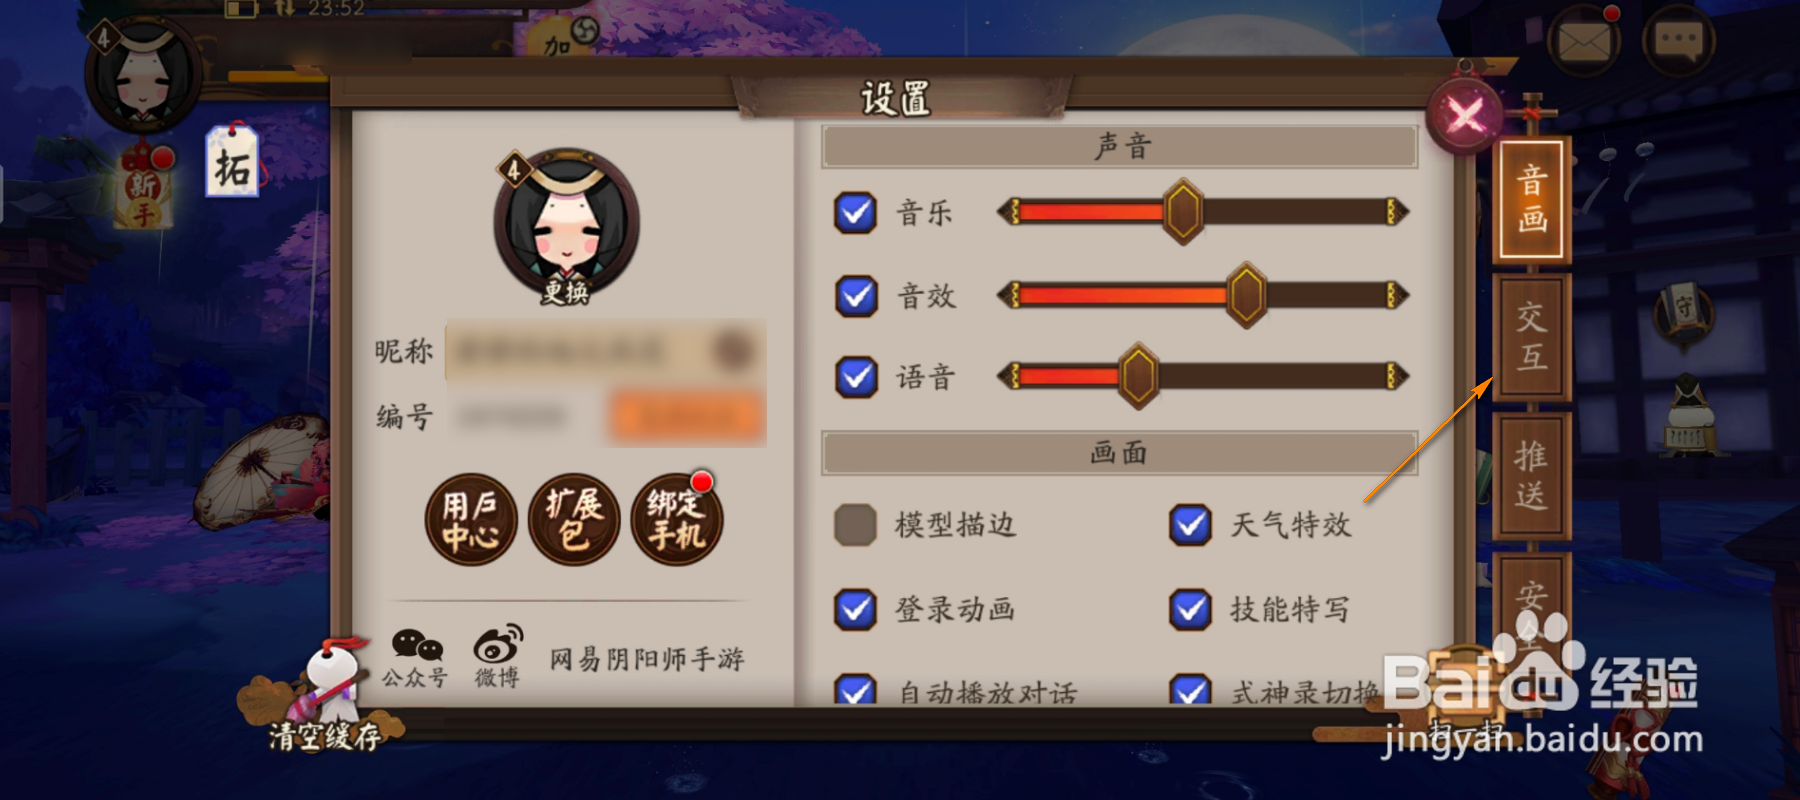Viewport: 1800px width, 800px height.
Task: Uncheck the 音效 sound effects checkbox
Action: (856, 296)
